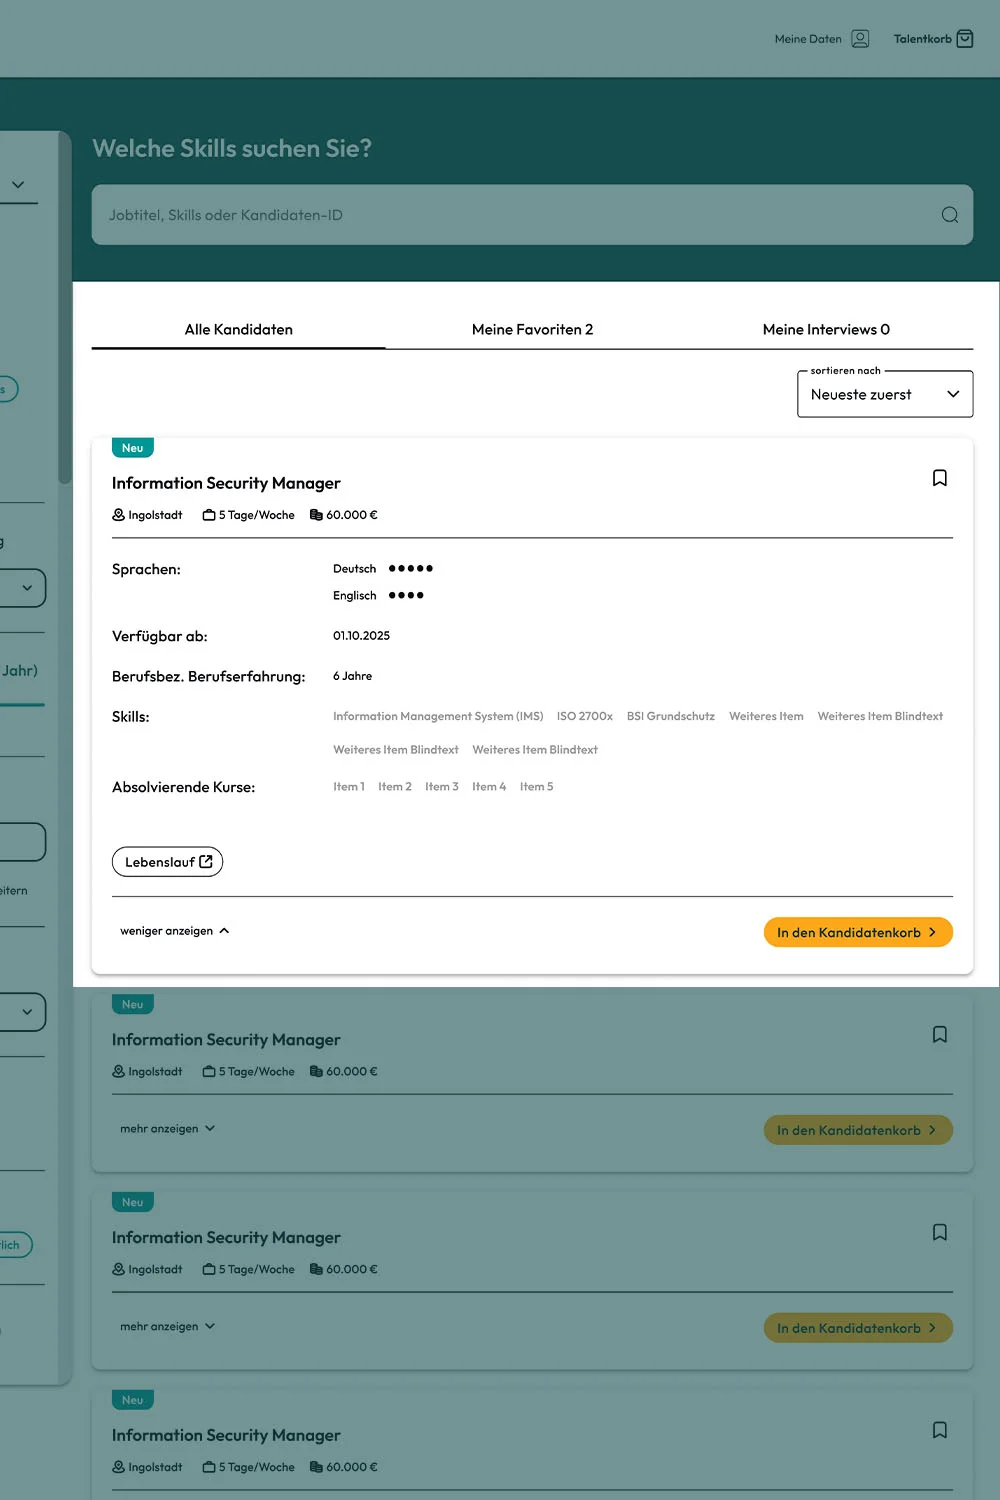This screenshot has height=1500, width=1000.
Task: Click first card title Information Security Manager
Action: click(x=226, y=483)
